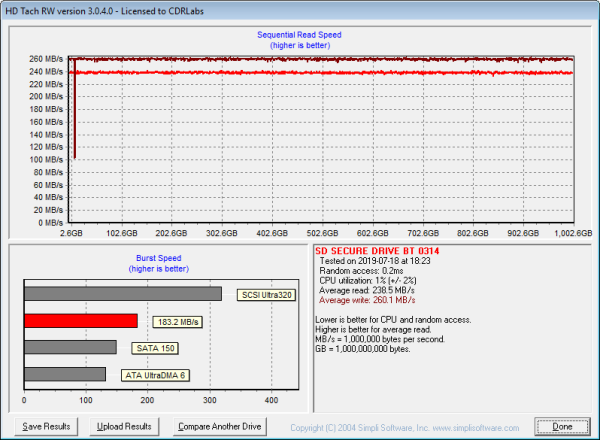Close the results with the Done button
The height and width of the screenshot is (440, 600).
(563, 426)
